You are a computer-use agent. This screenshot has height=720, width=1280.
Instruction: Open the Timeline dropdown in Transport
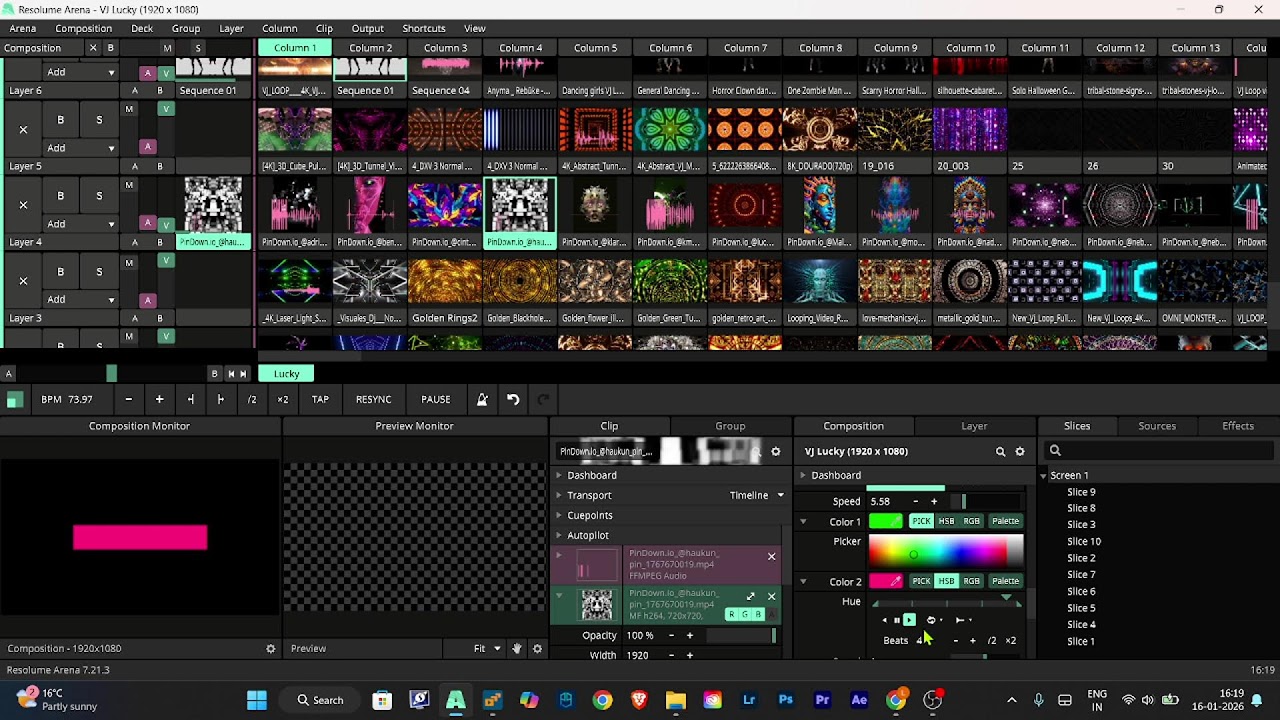point(757,495)
